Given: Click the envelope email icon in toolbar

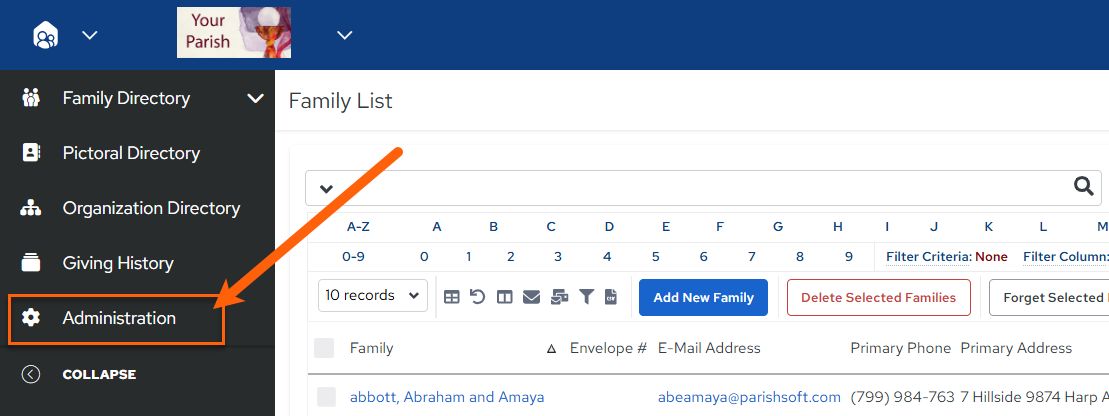Looking at the screenshot, I should (x=531, y=297).
